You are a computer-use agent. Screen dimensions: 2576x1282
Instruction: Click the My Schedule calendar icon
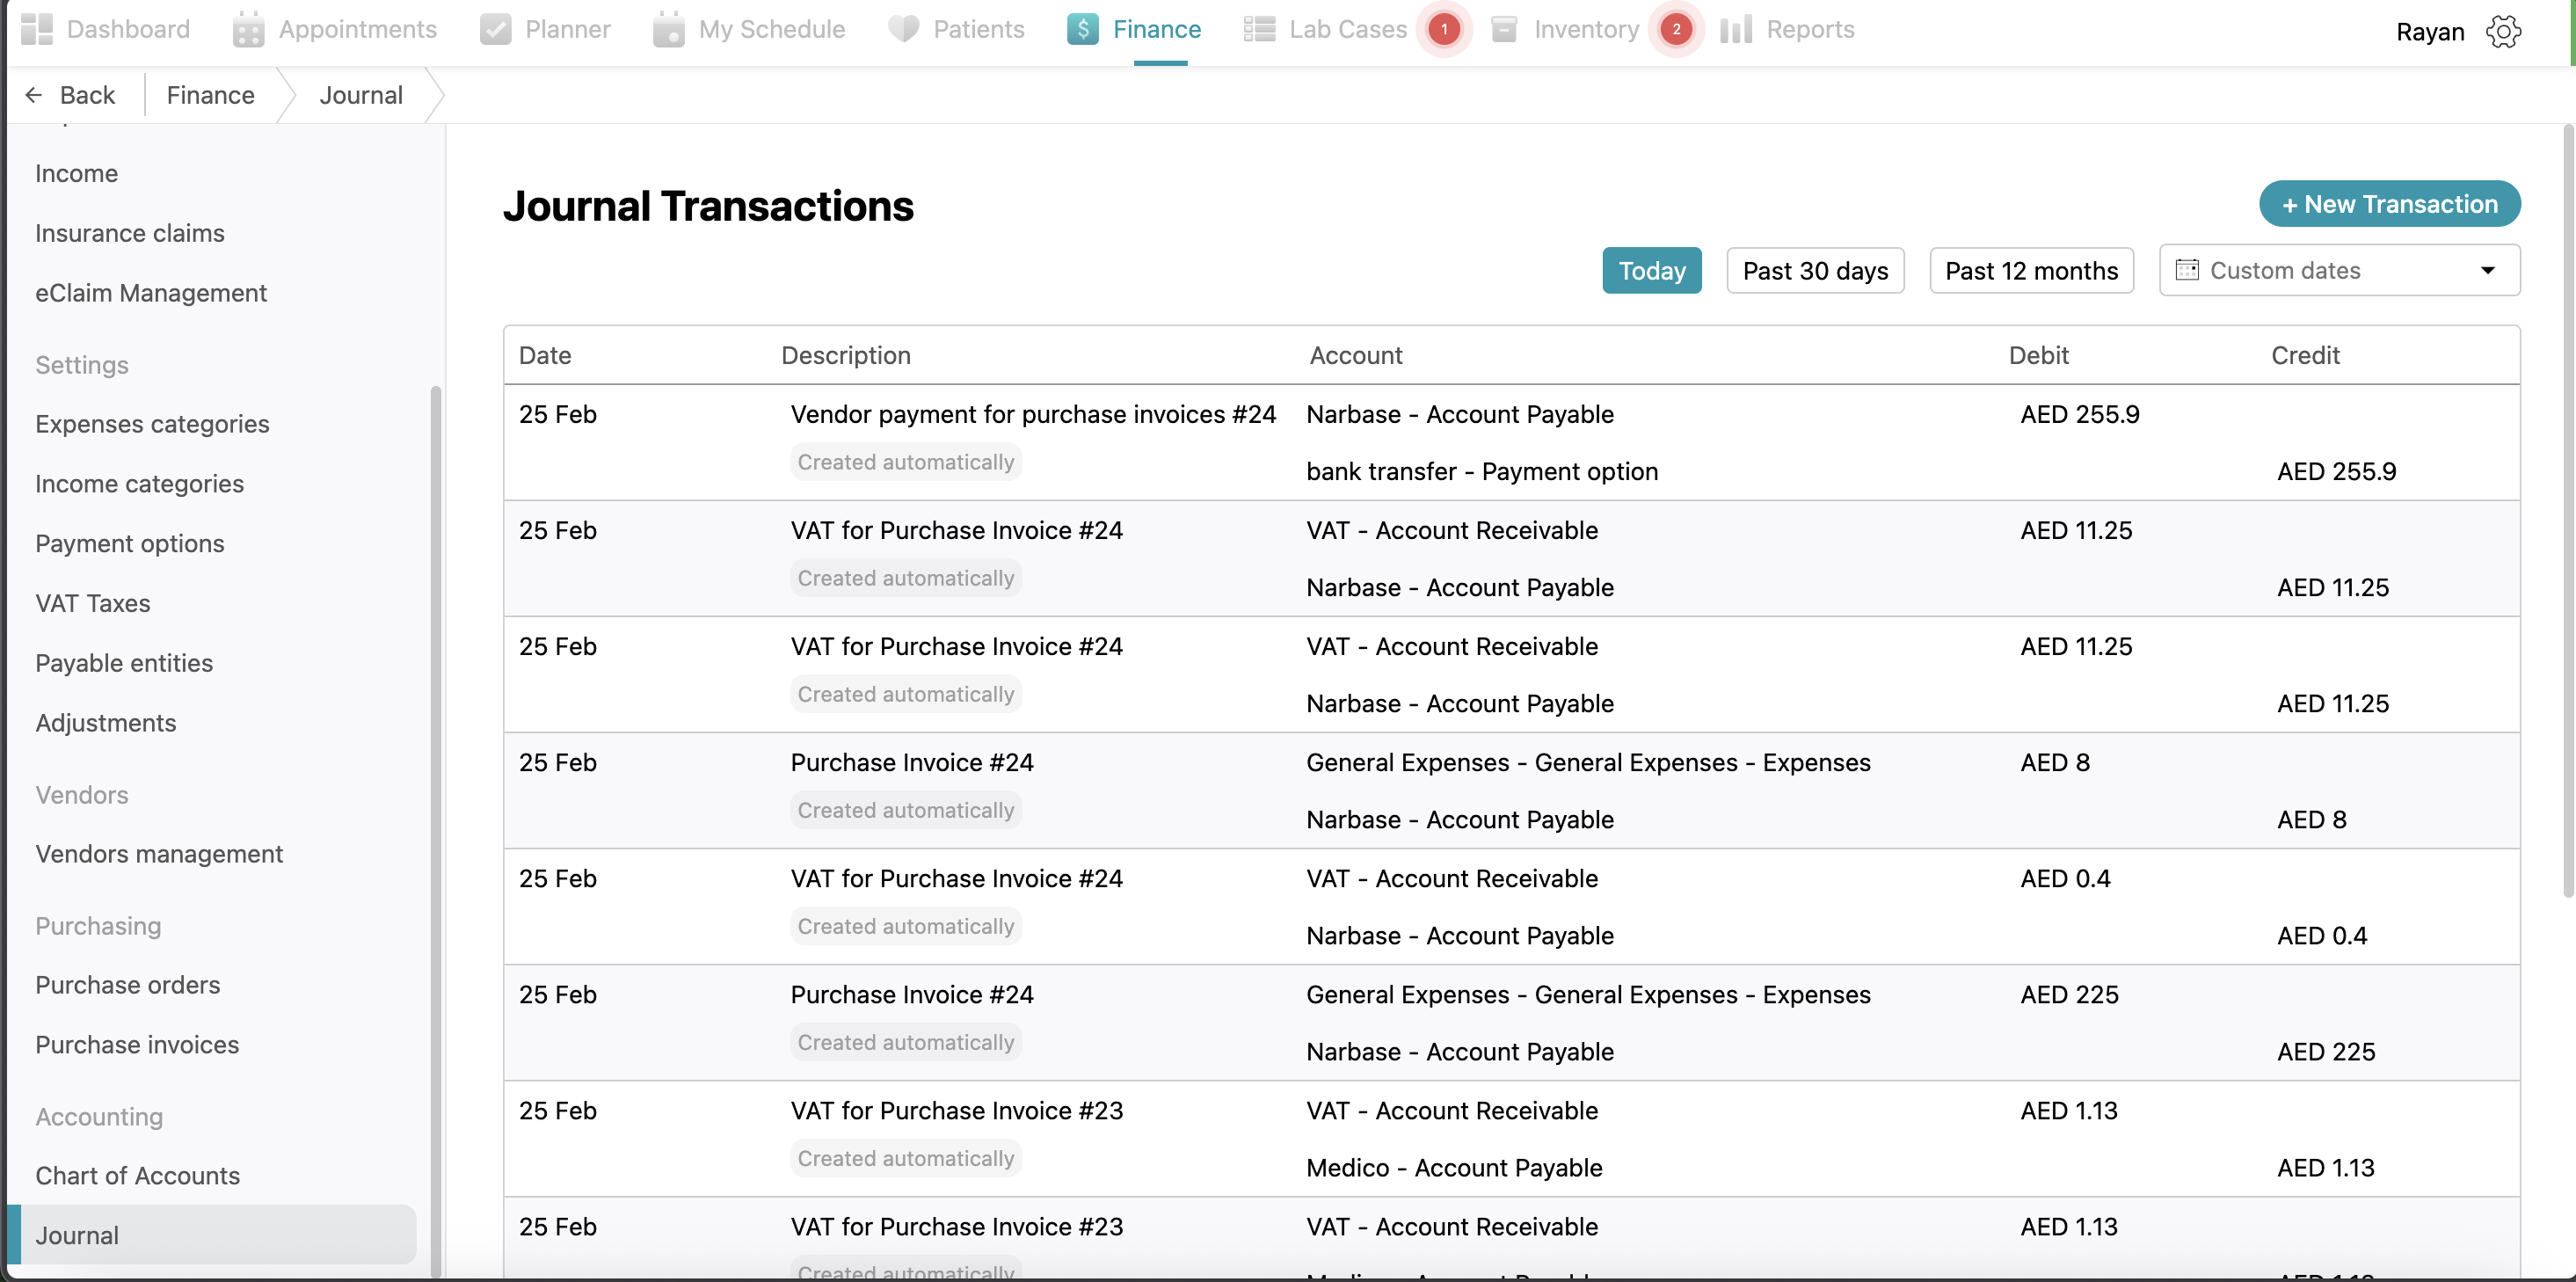668,29
